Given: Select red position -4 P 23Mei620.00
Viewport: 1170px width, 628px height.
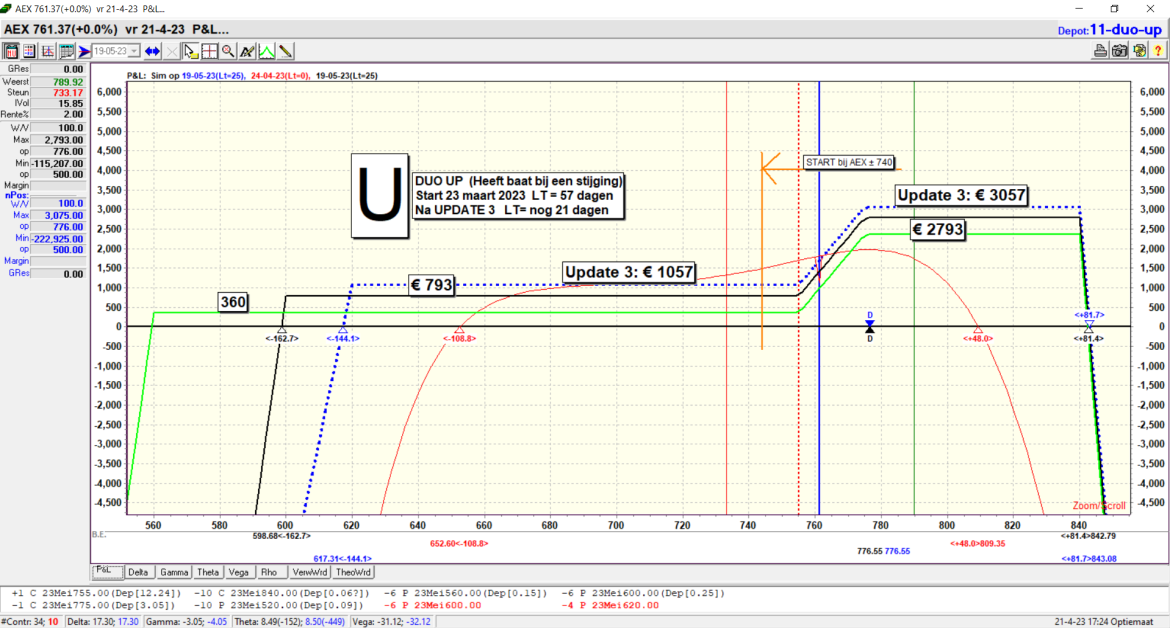Looking at the screenshot, I should (610, 606).
